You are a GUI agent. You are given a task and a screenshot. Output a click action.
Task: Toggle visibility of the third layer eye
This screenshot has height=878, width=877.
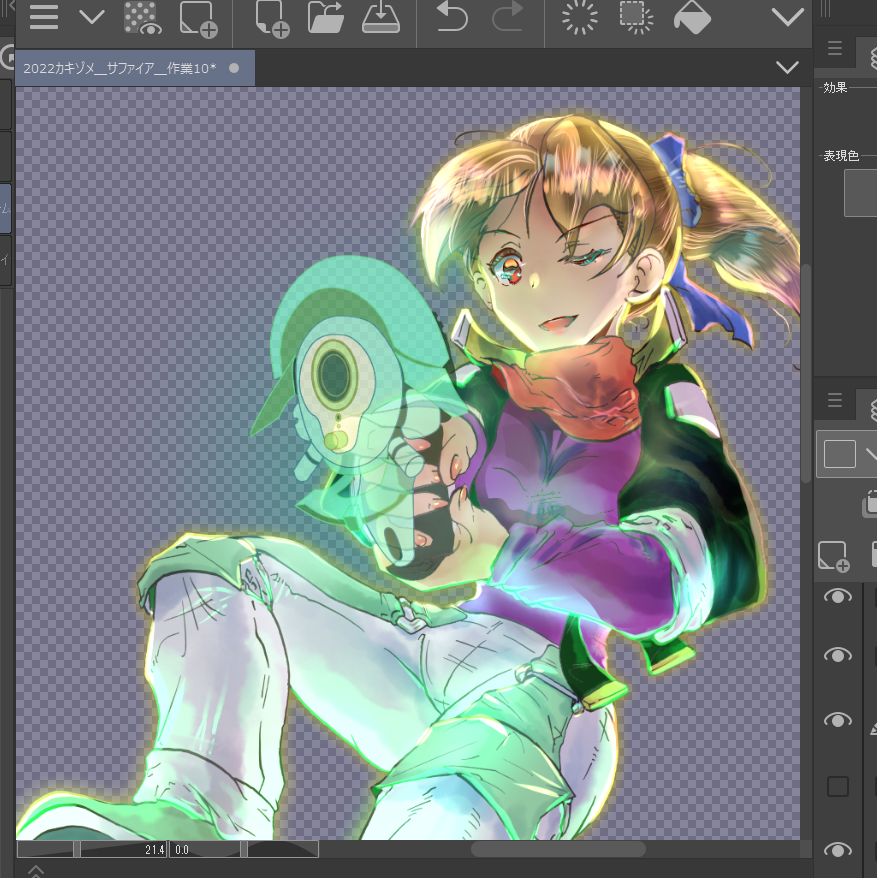838,720
